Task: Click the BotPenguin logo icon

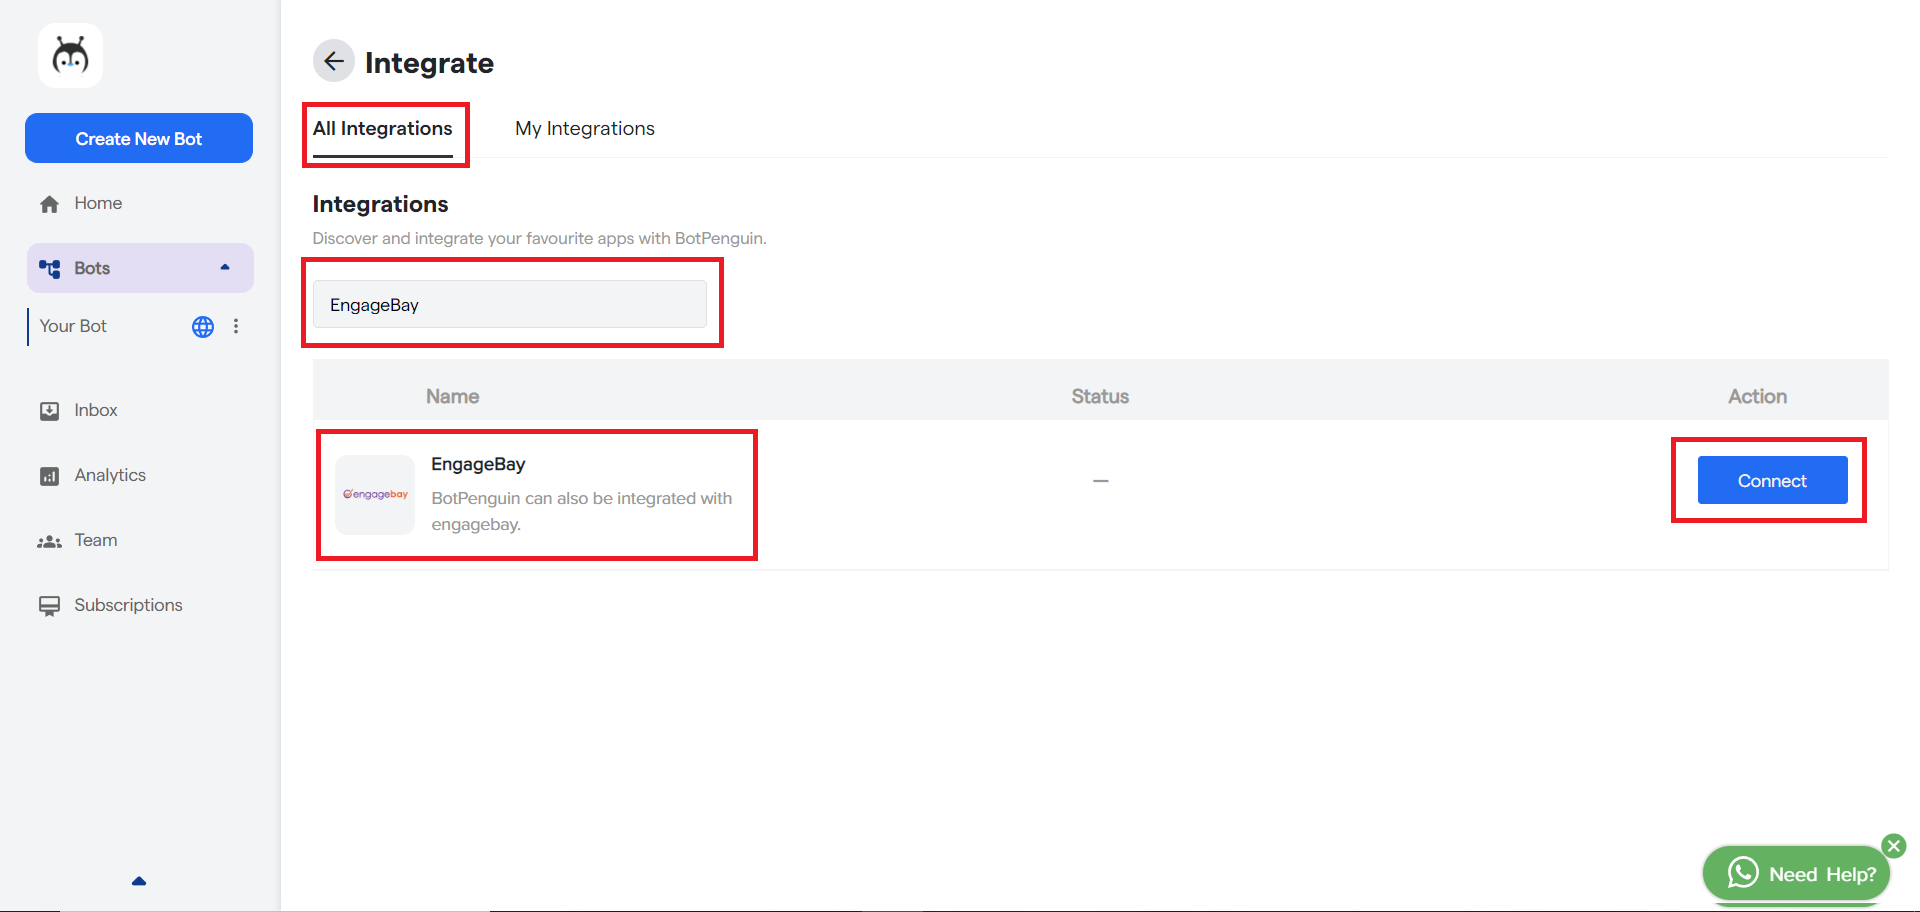Action: tap(70, 56)
